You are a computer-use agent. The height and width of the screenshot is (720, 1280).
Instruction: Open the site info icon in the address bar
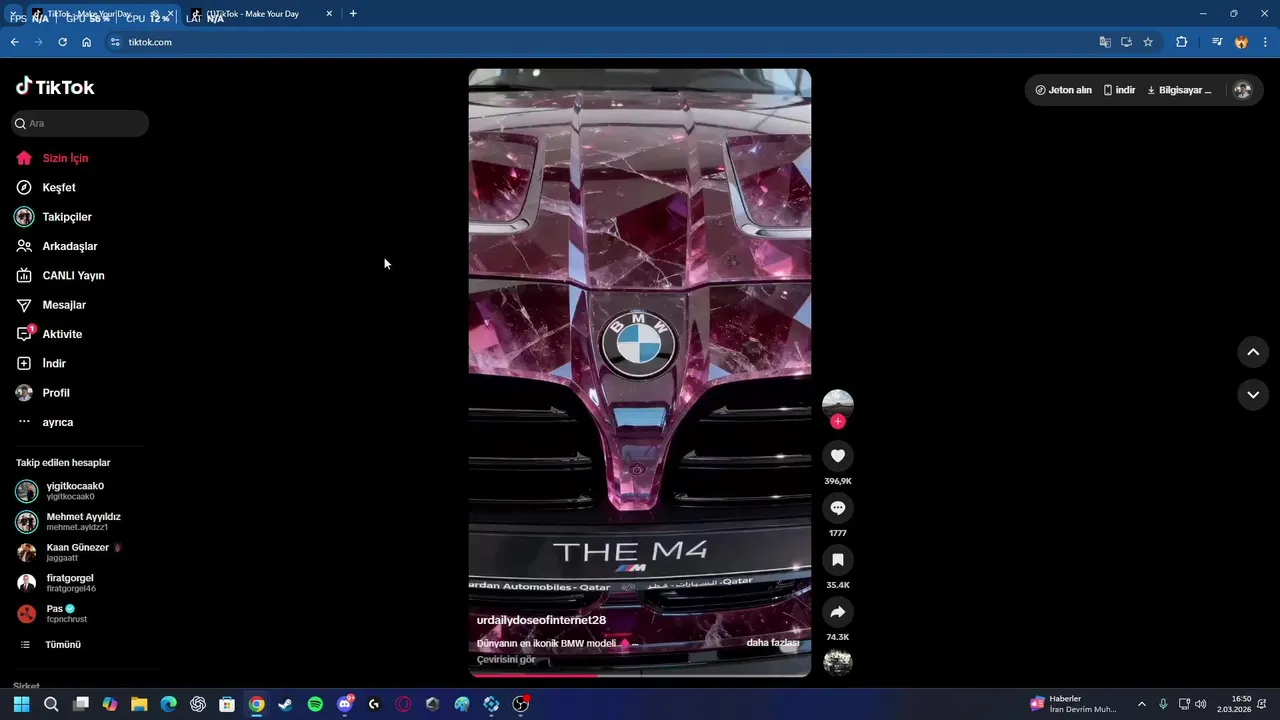point(115,42)
